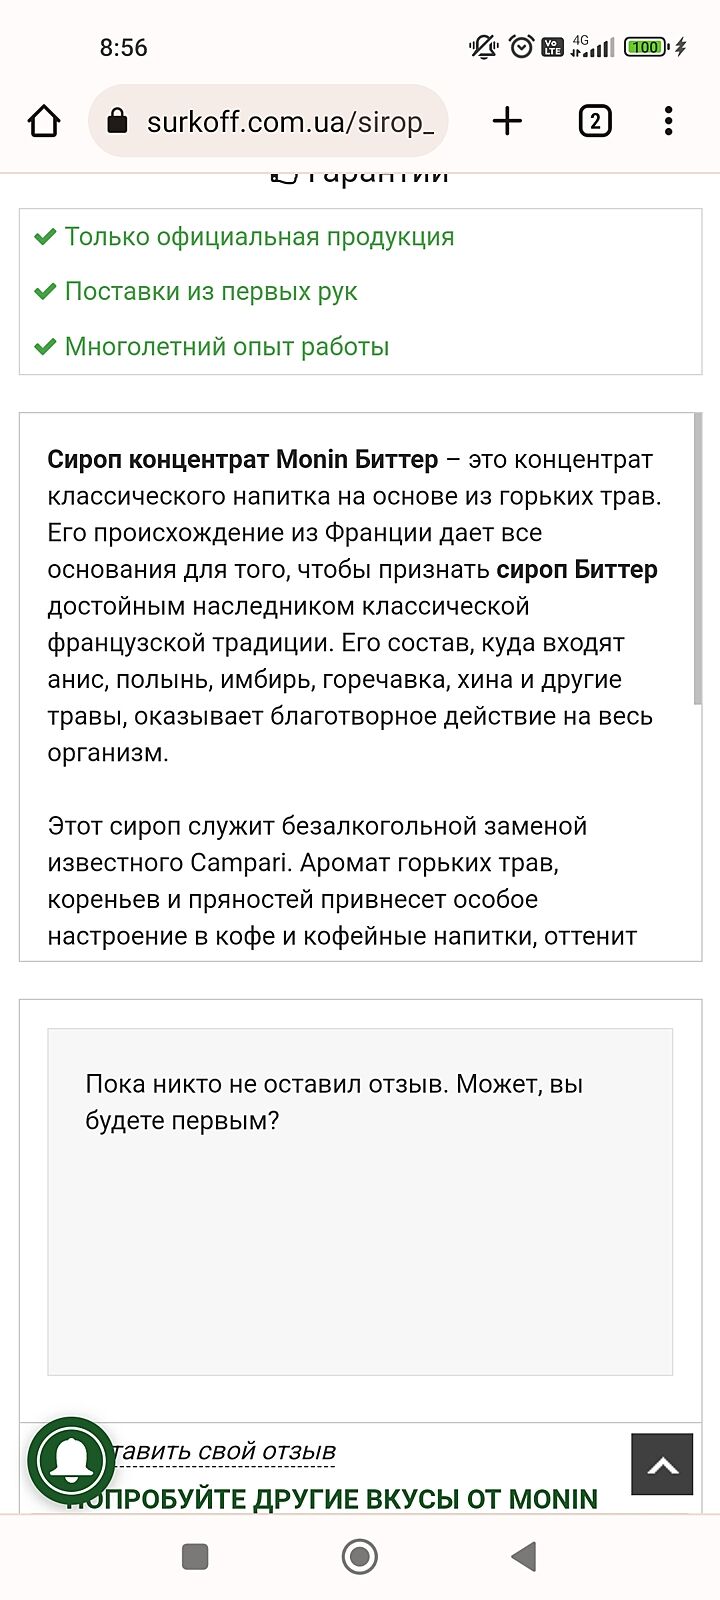Image resolution: width=720 pixels, height=1600 pixels.
Task: Tap the Попробуйте другие вкусы от Monin heading
Action: click(340, 1499)
